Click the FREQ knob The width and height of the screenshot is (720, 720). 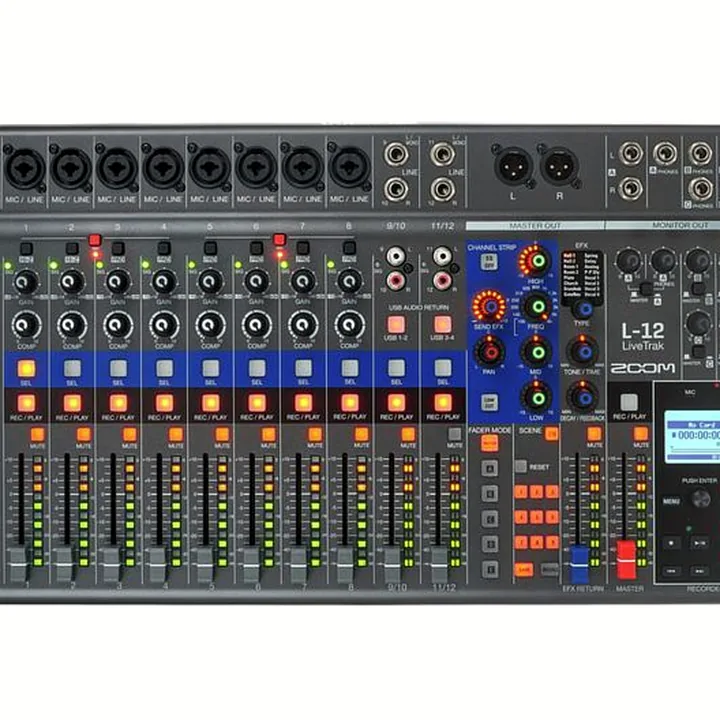538,306
